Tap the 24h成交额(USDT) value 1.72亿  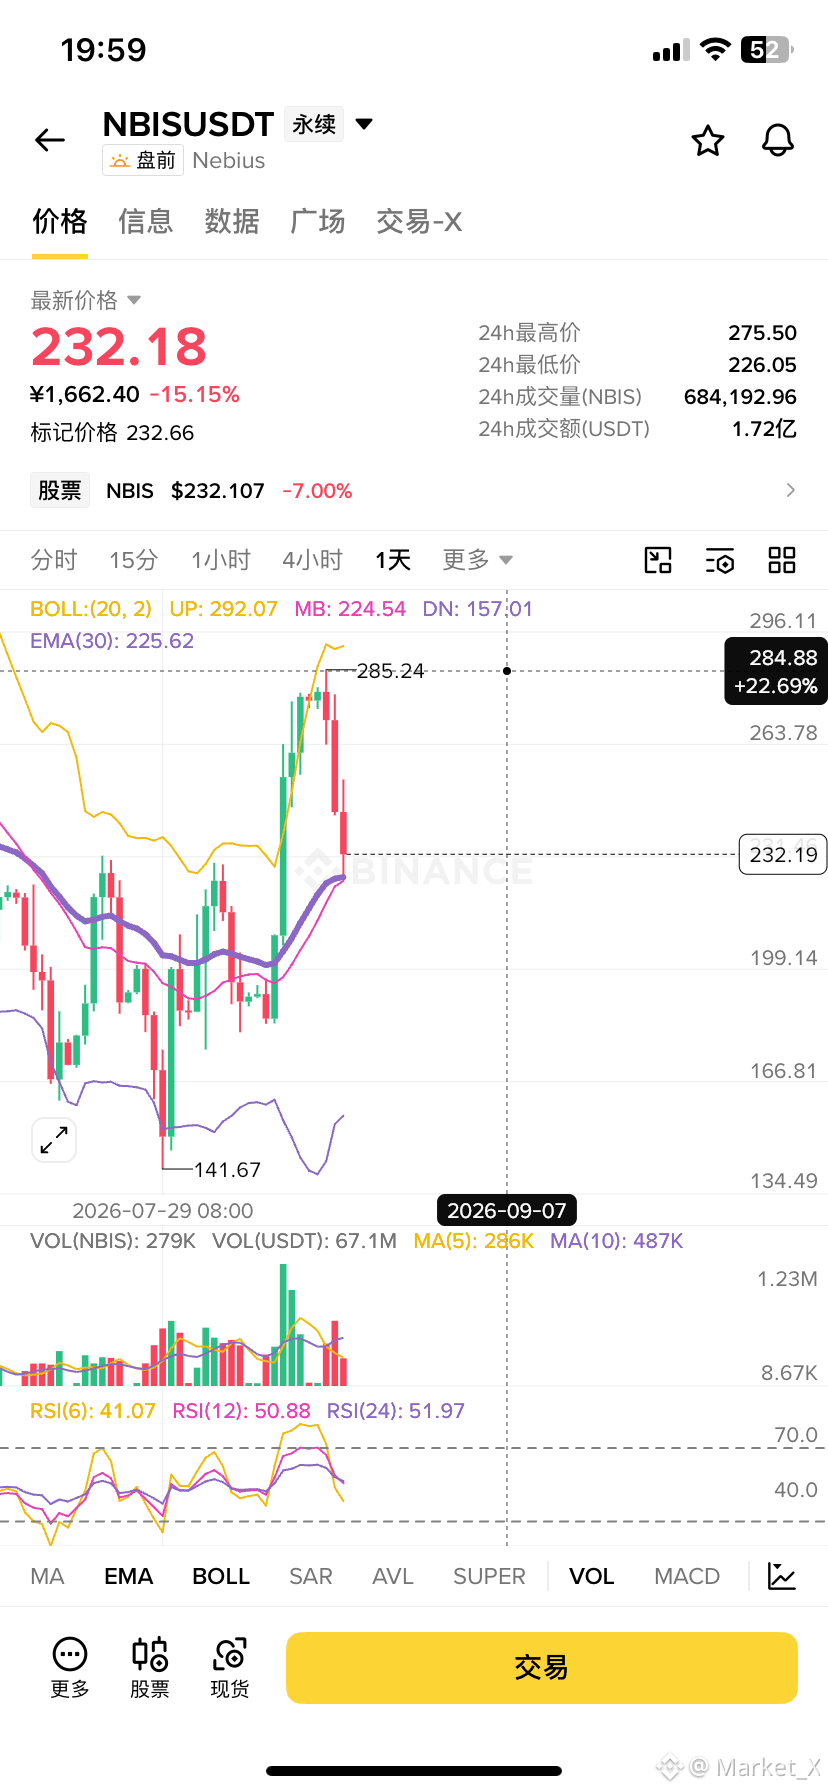point(765,428)
